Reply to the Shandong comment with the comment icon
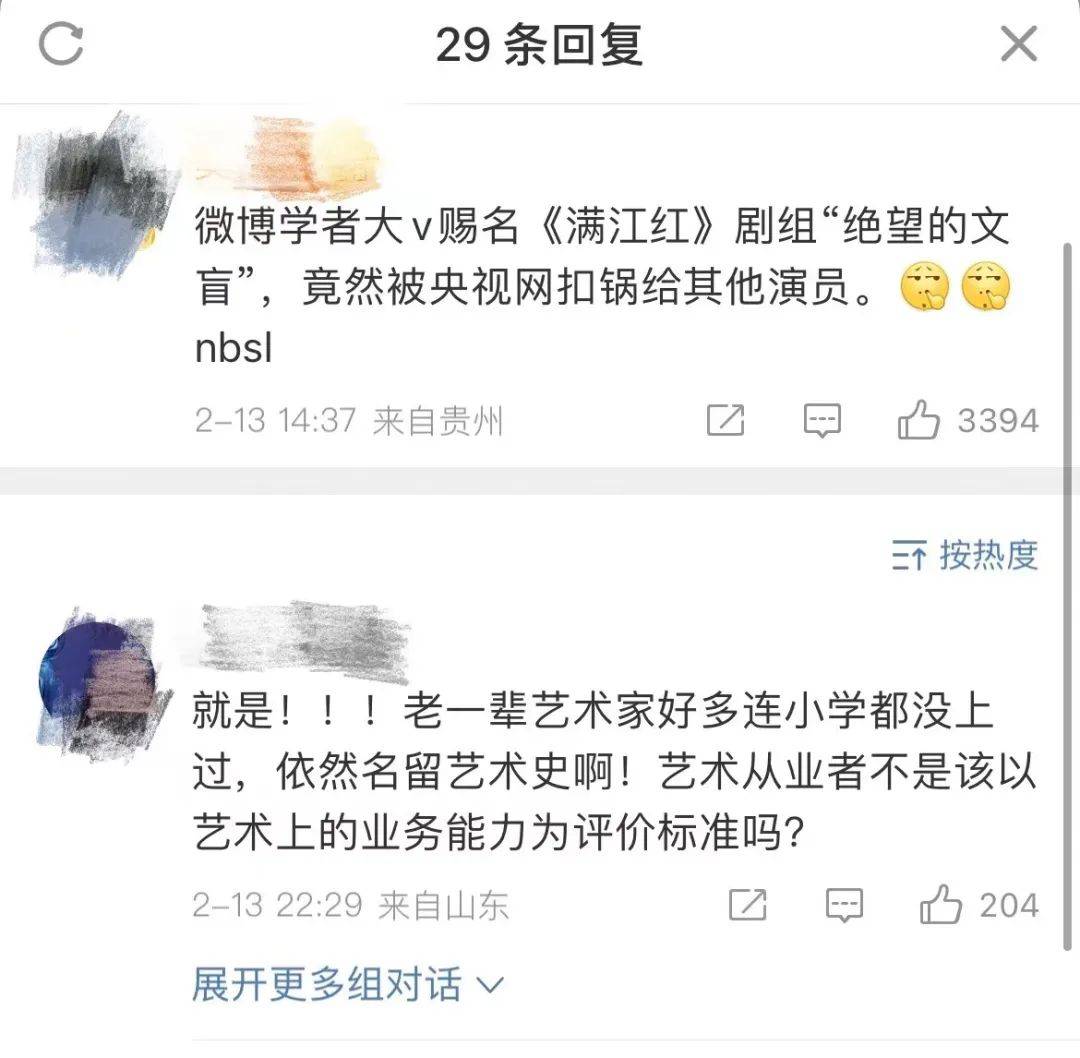1080x1058 pixels. [844, 904]
